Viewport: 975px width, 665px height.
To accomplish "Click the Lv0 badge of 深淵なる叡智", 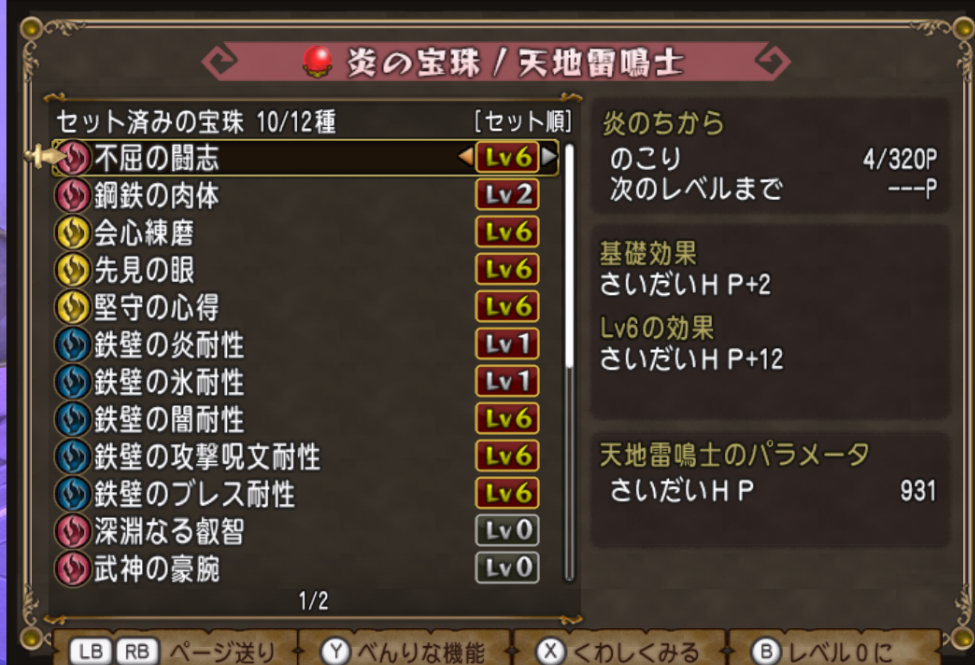I will 507,531.
